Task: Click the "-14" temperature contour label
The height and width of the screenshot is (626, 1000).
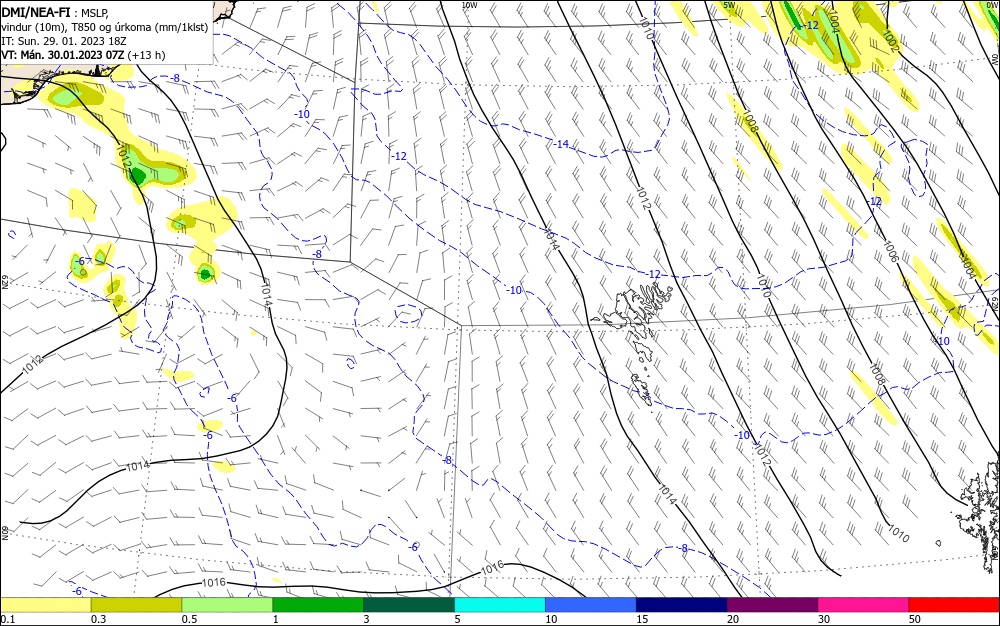Action: [x=561, y=145]
